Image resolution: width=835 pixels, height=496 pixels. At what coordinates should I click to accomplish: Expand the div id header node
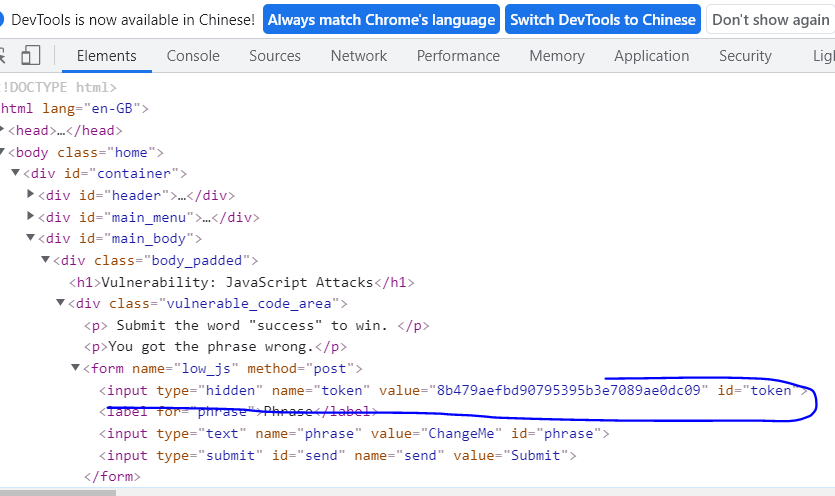tap(30, 194)
